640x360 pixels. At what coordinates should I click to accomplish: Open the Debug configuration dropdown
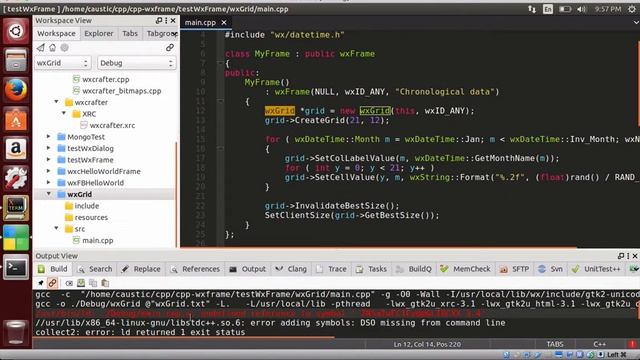tap(137, 63)
